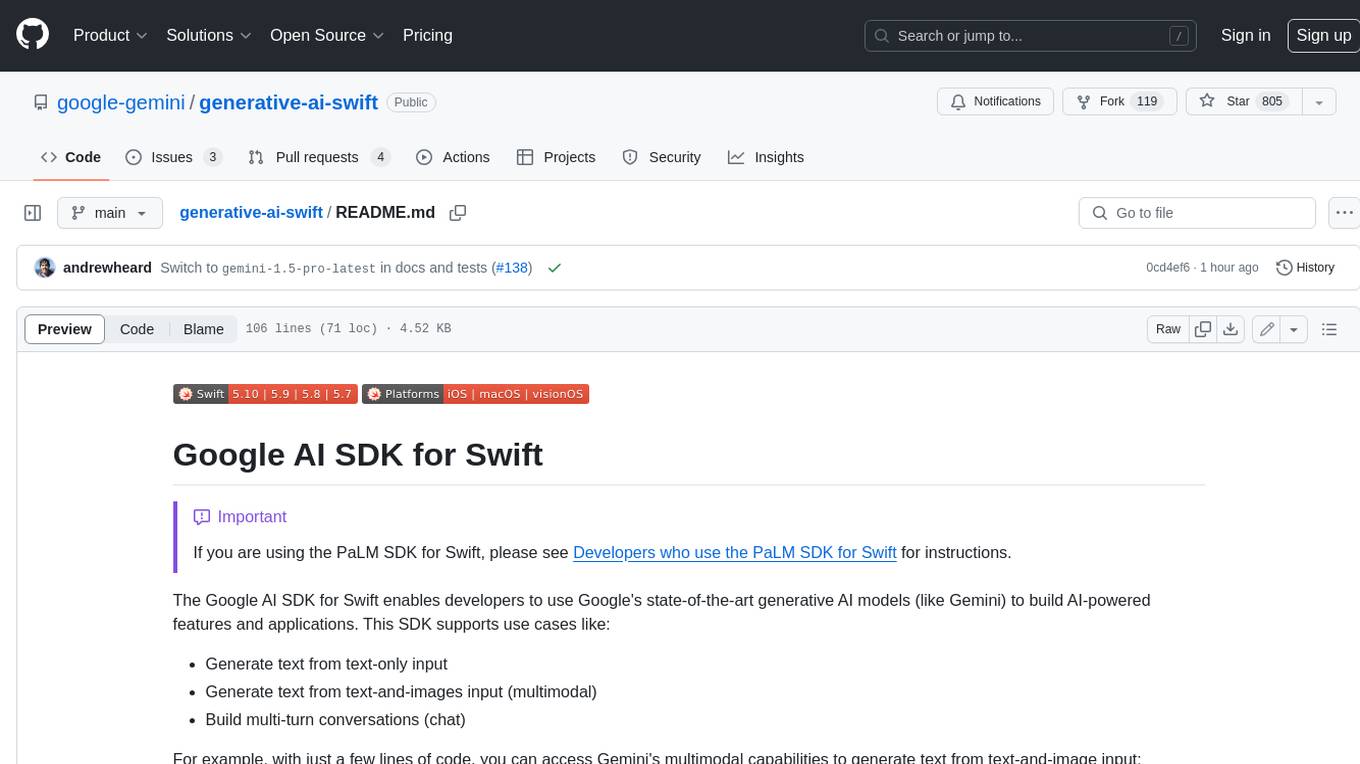Switch to the Projects tab
The image size is (1360, 764).
point(556,157)
